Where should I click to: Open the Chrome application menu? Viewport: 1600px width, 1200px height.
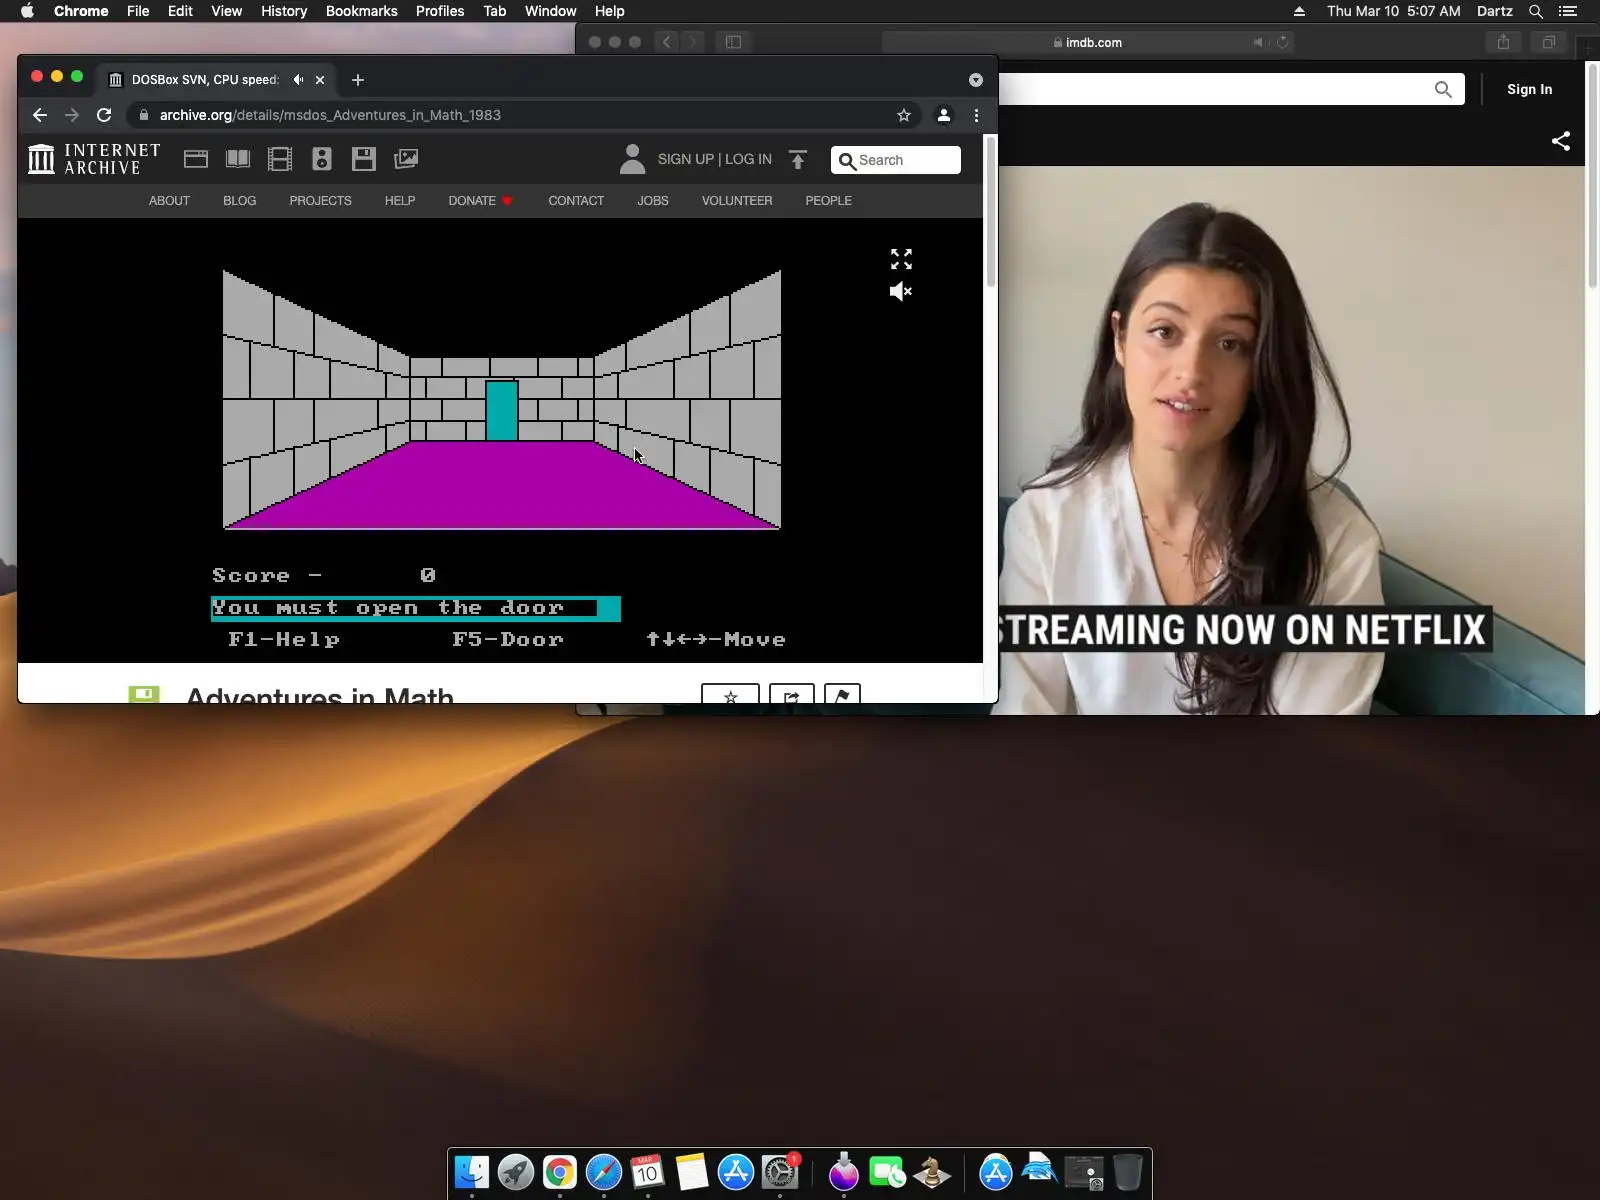coord(81,11)
